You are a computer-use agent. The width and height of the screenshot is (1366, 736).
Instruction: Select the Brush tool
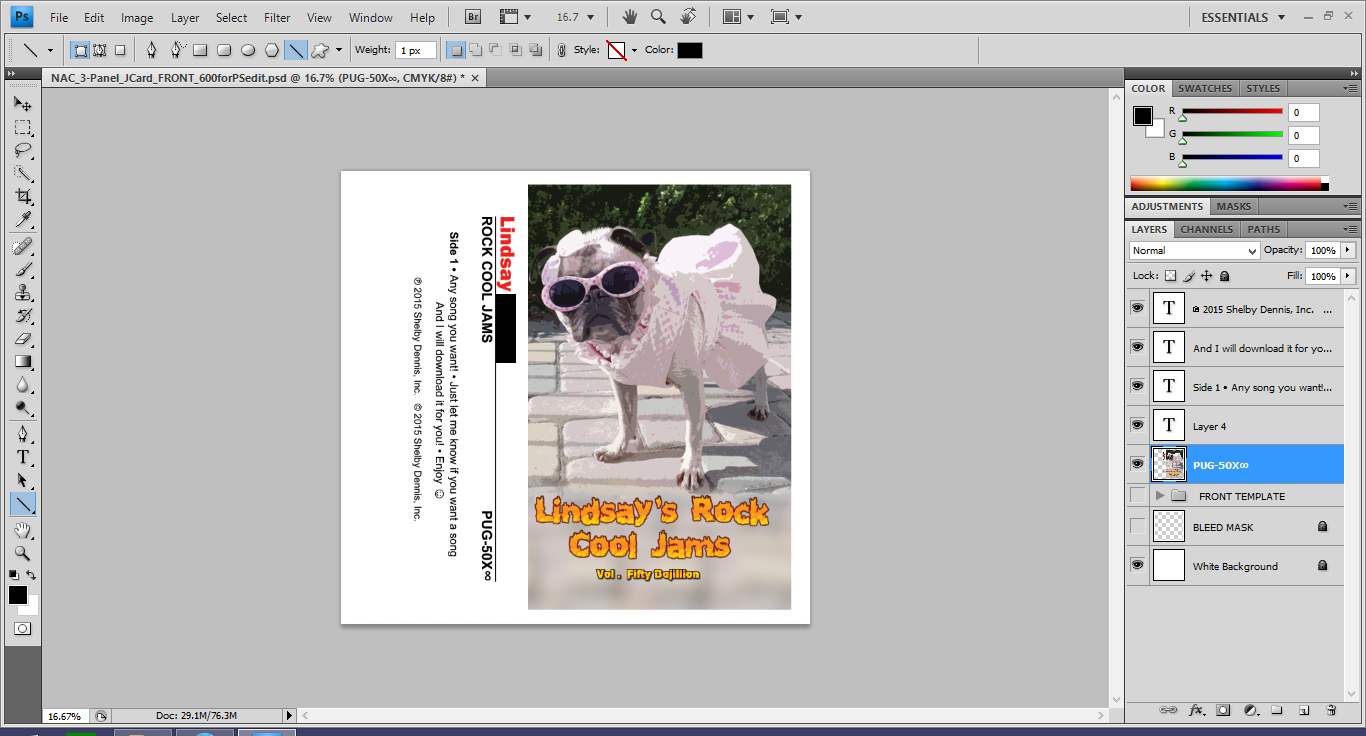(x=22, y=268)
